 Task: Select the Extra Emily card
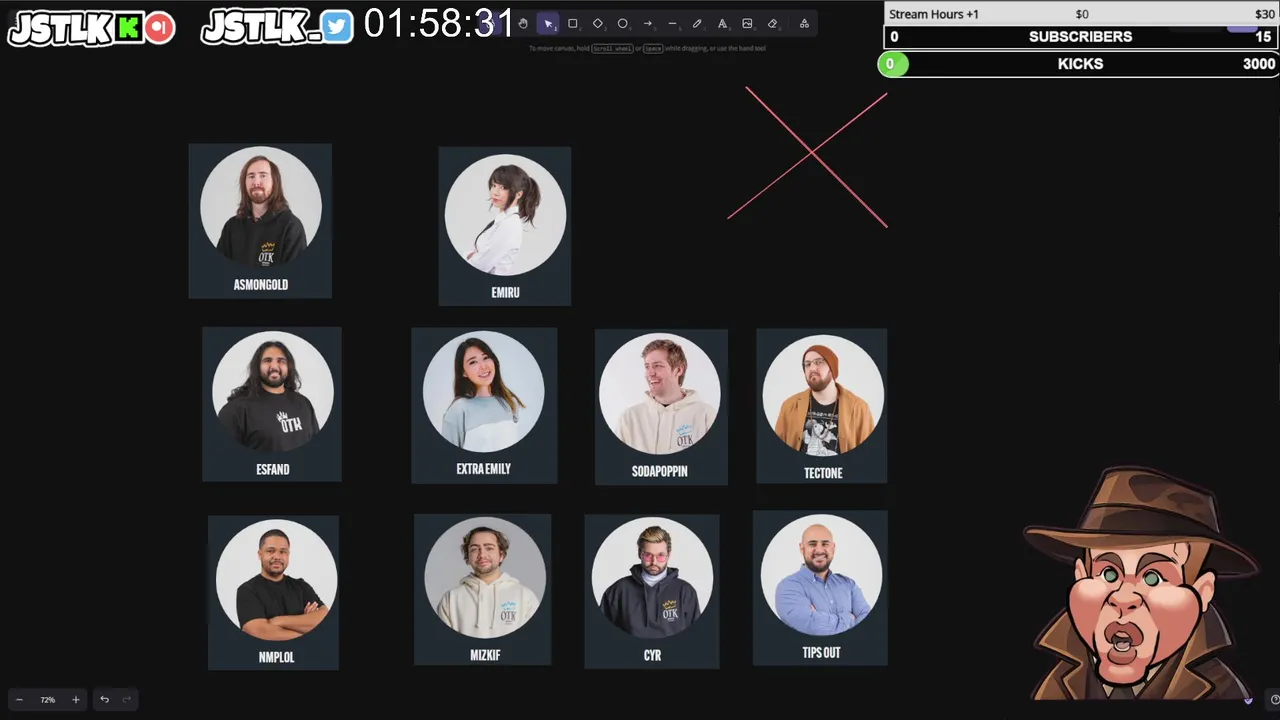tap(484, 405)
